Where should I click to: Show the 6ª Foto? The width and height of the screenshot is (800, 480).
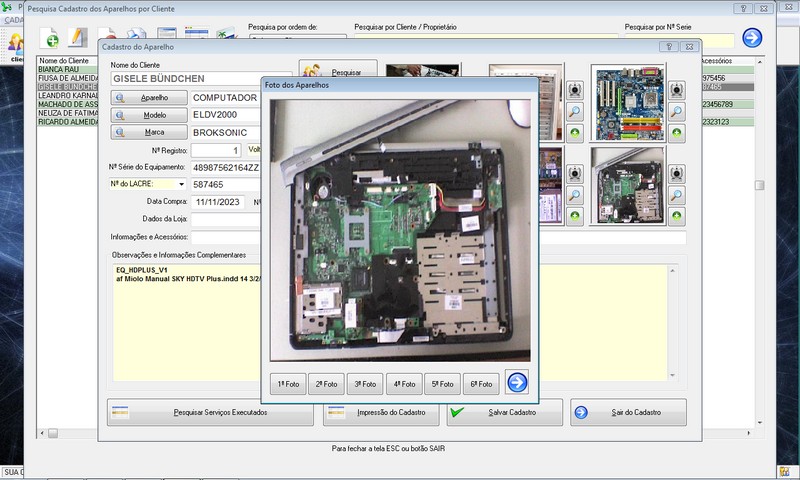click(x=481, y=384)
